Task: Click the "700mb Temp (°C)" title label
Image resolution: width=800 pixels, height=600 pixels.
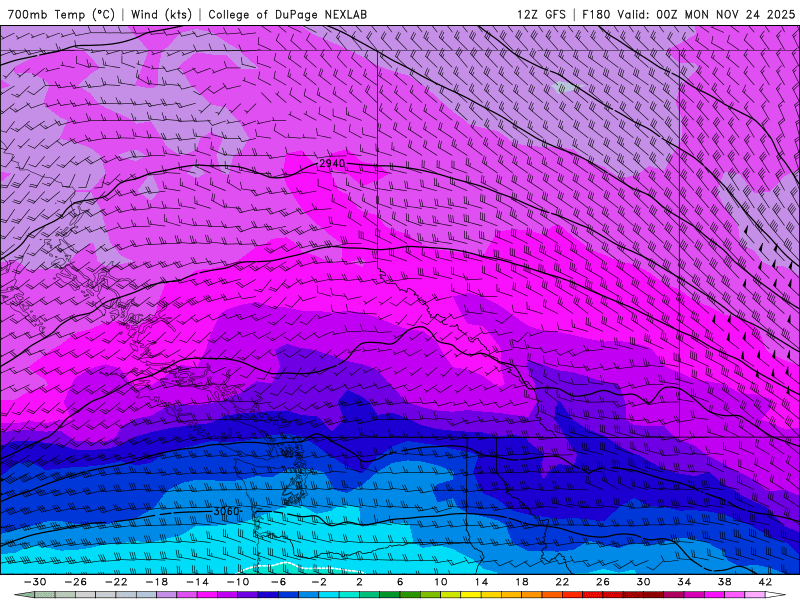Action: (x=61, y=14)
